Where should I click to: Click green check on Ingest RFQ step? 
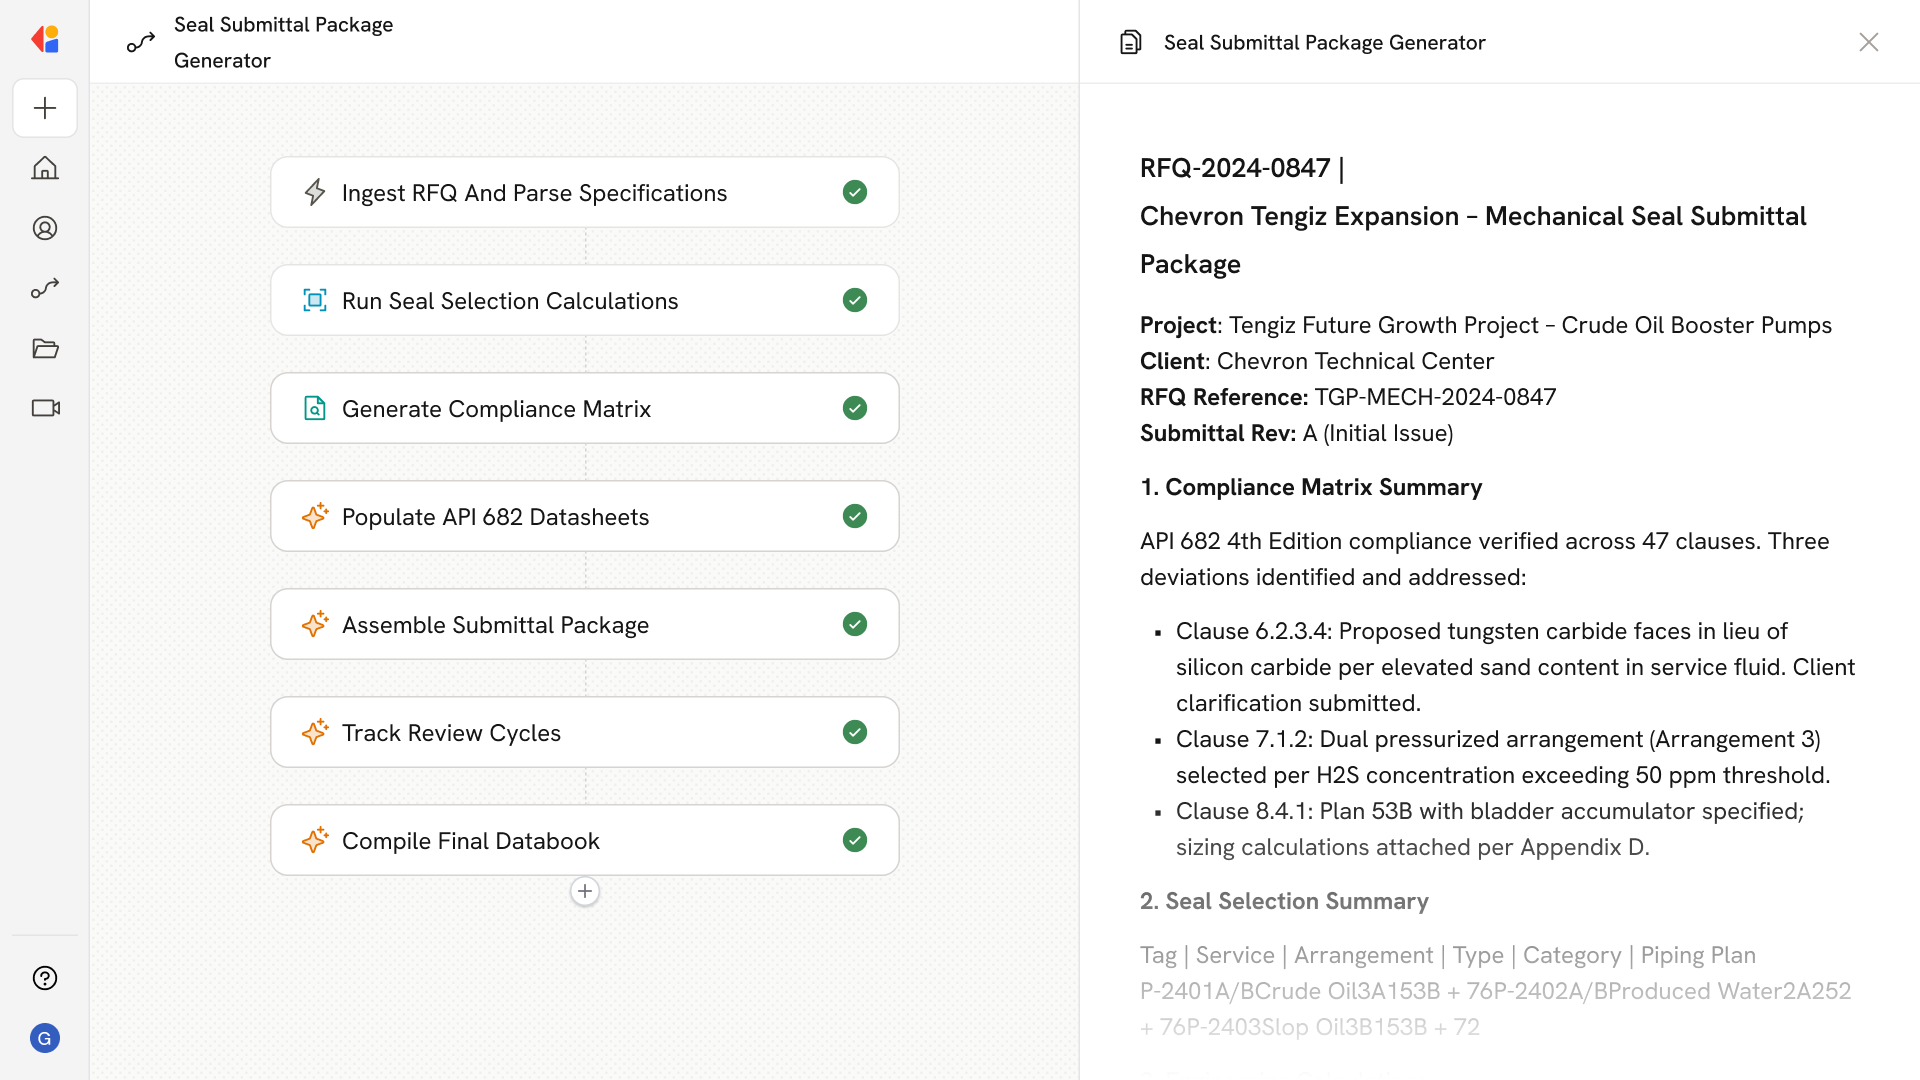855,192
